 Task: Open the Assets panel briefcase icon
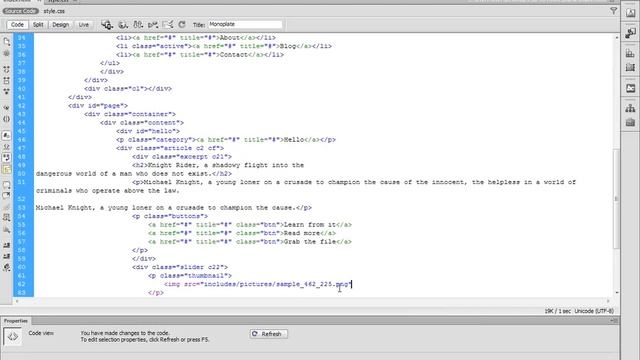[630, 122]
